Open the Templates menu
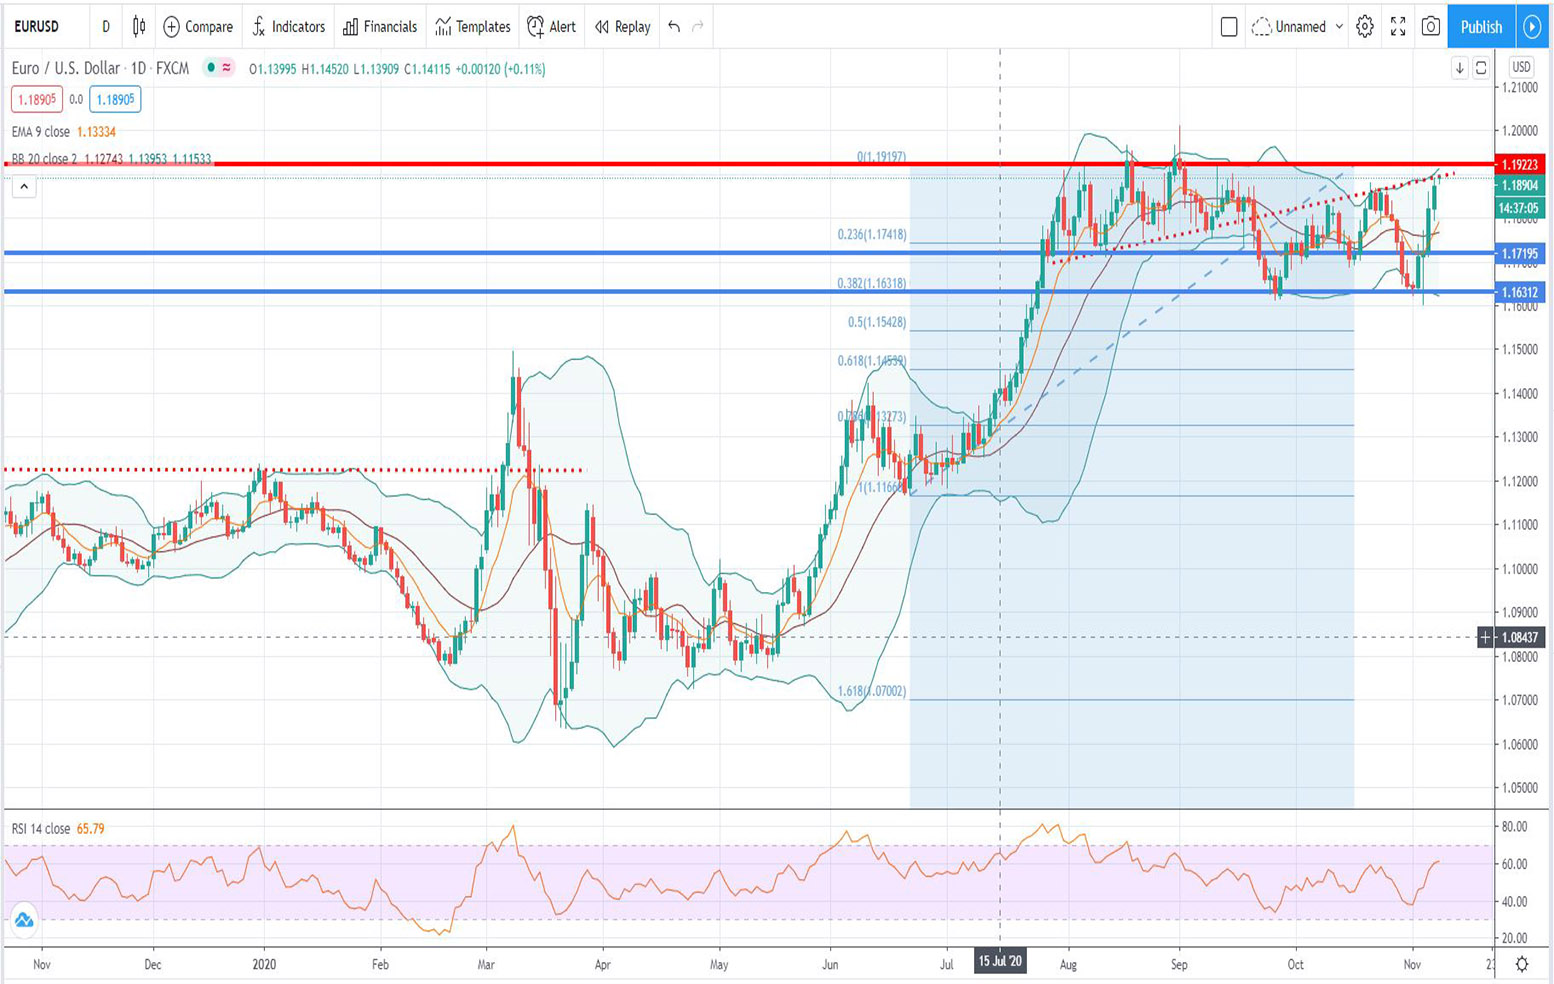 click(472, 27)
